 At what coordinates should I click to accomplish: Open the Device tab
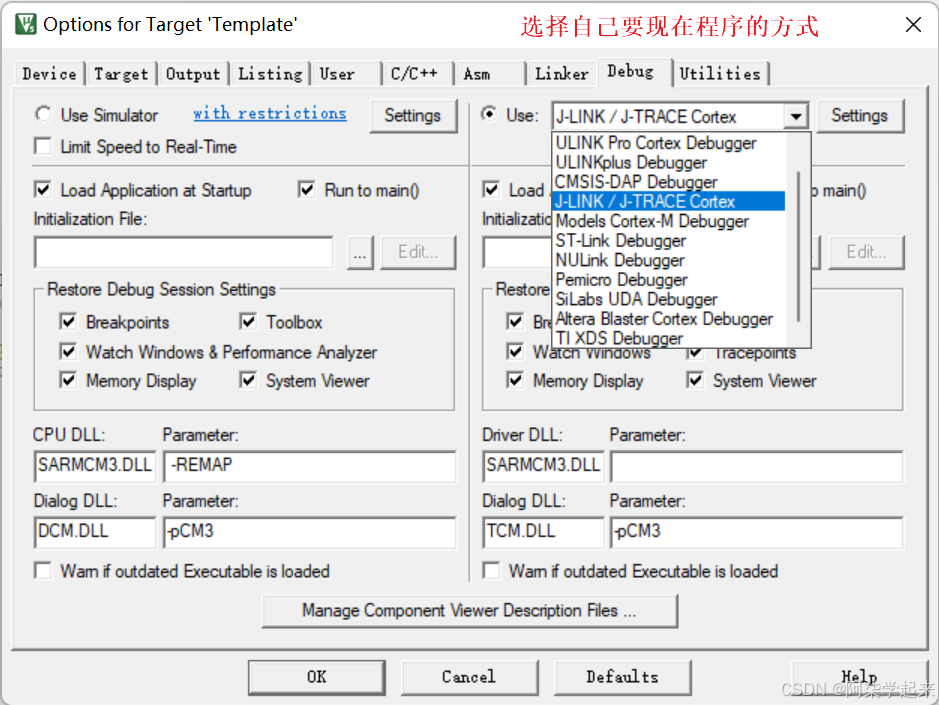click(x=48, y=73)
